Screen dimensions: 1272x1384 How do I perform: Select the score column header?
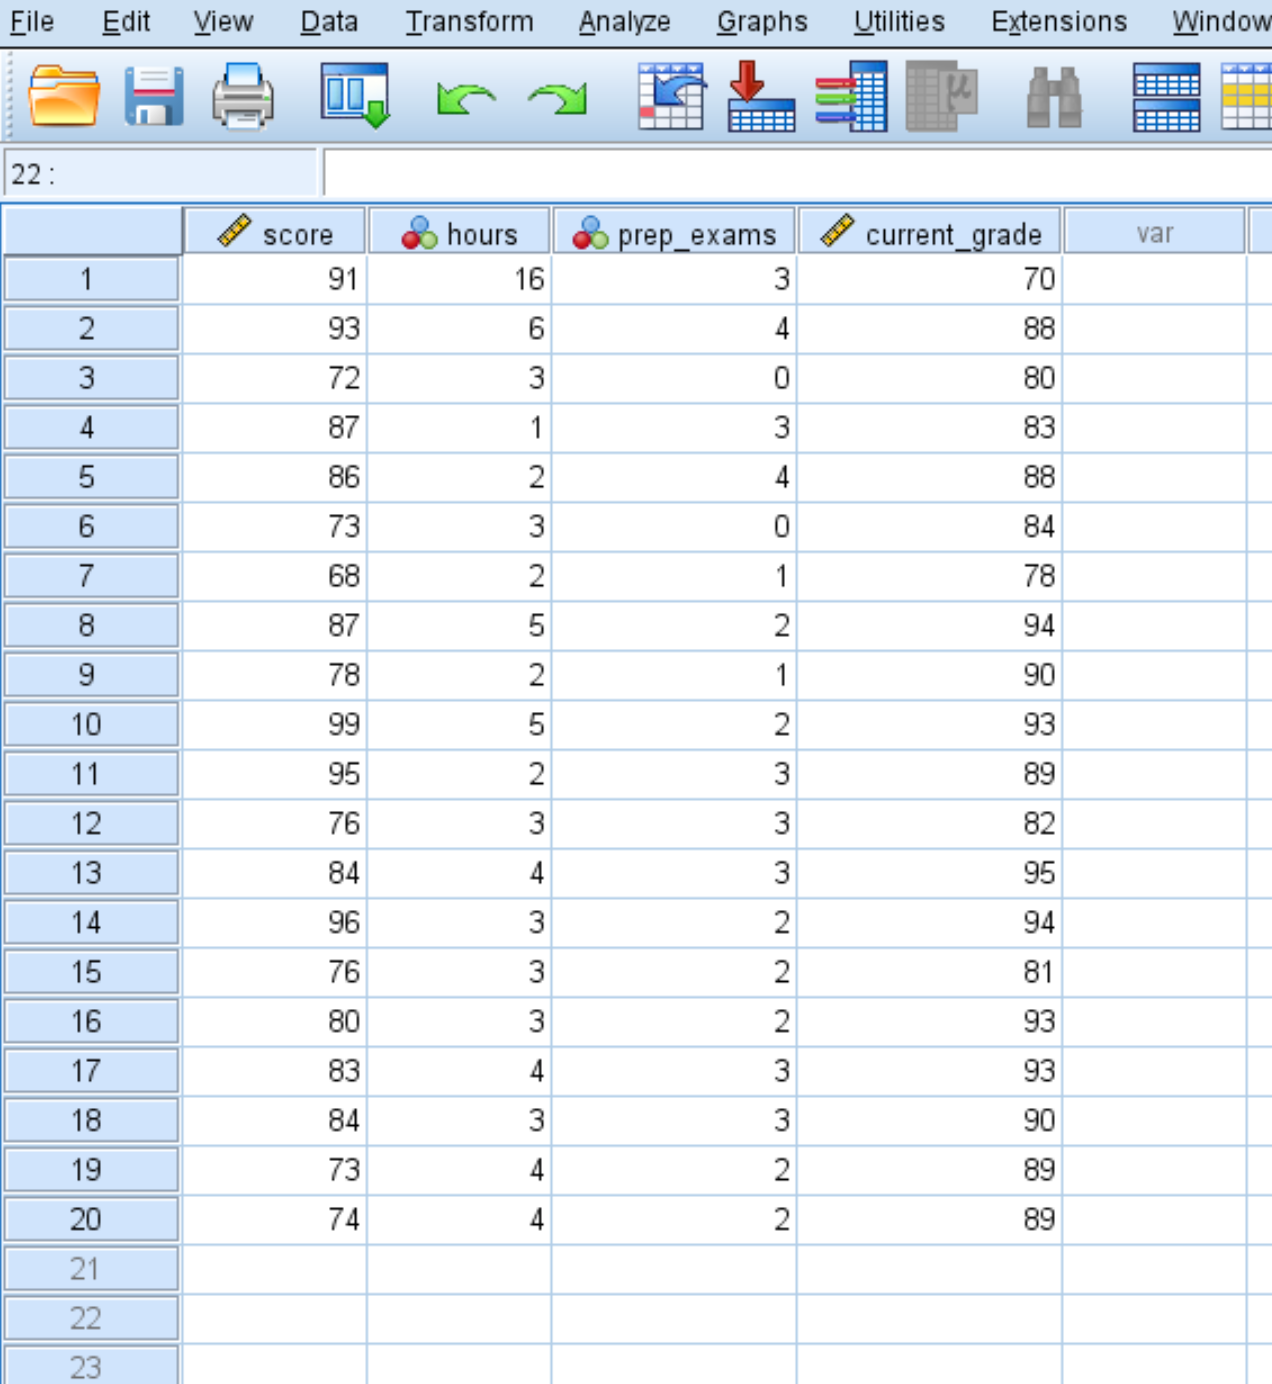[x=275, y=232]
